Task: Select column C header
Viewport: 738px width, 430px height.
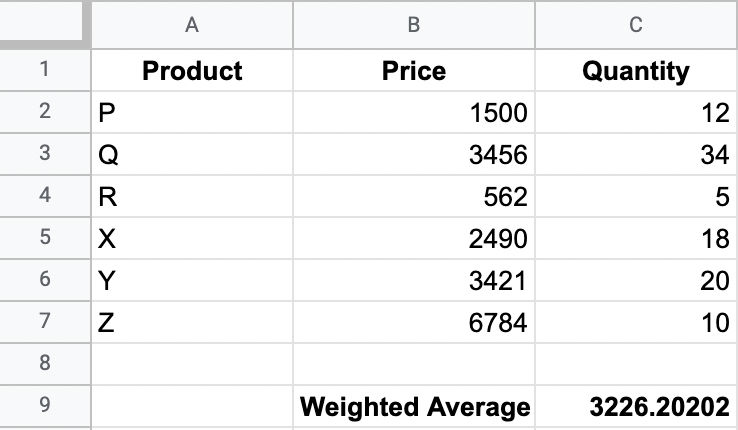Action: [636, 24]
